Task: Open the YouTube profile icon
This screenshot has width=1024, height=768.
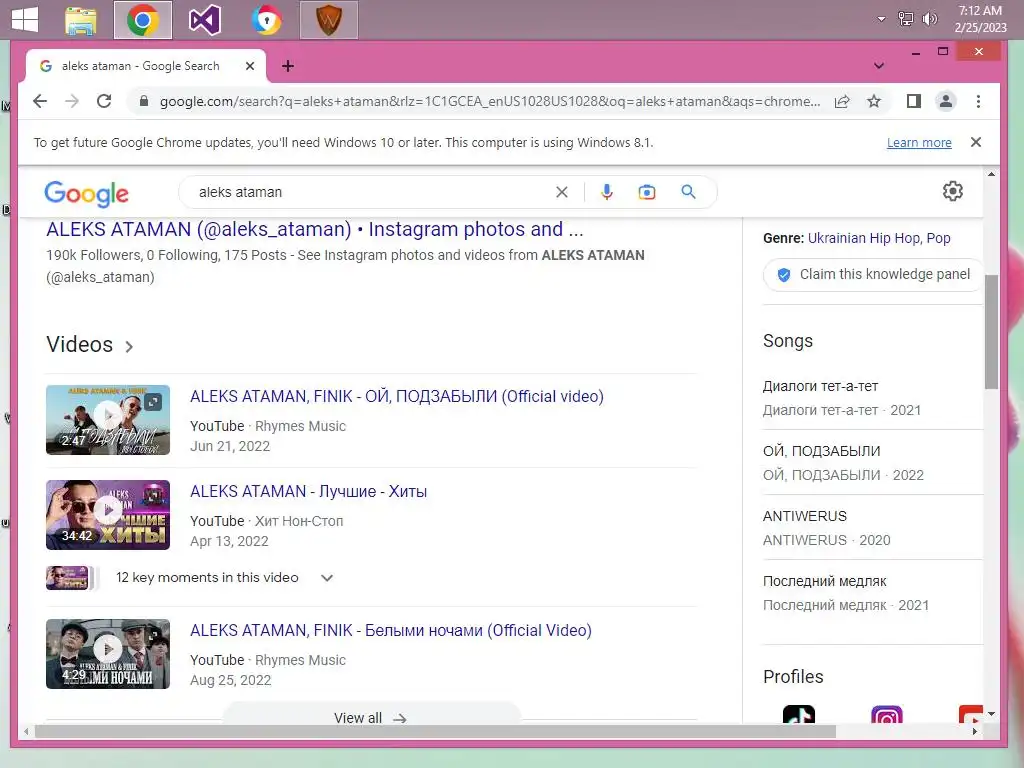Action: click(971, 714)
